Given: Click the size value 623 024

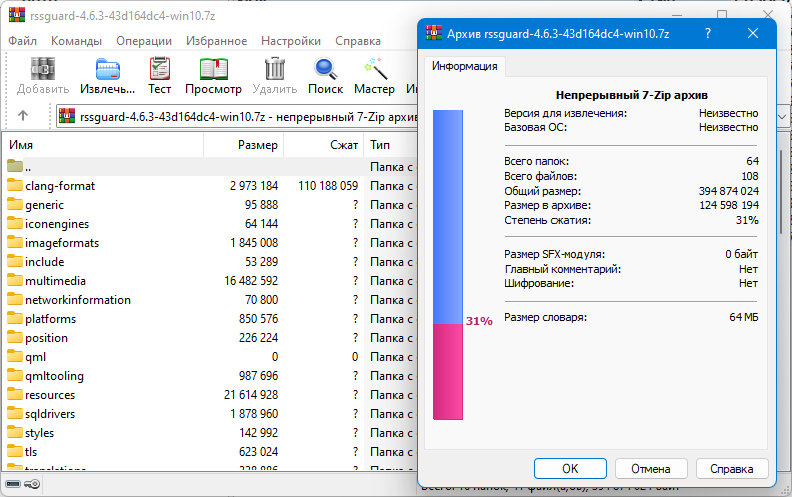Looking at the screenshot, I should tap(258, 452).
